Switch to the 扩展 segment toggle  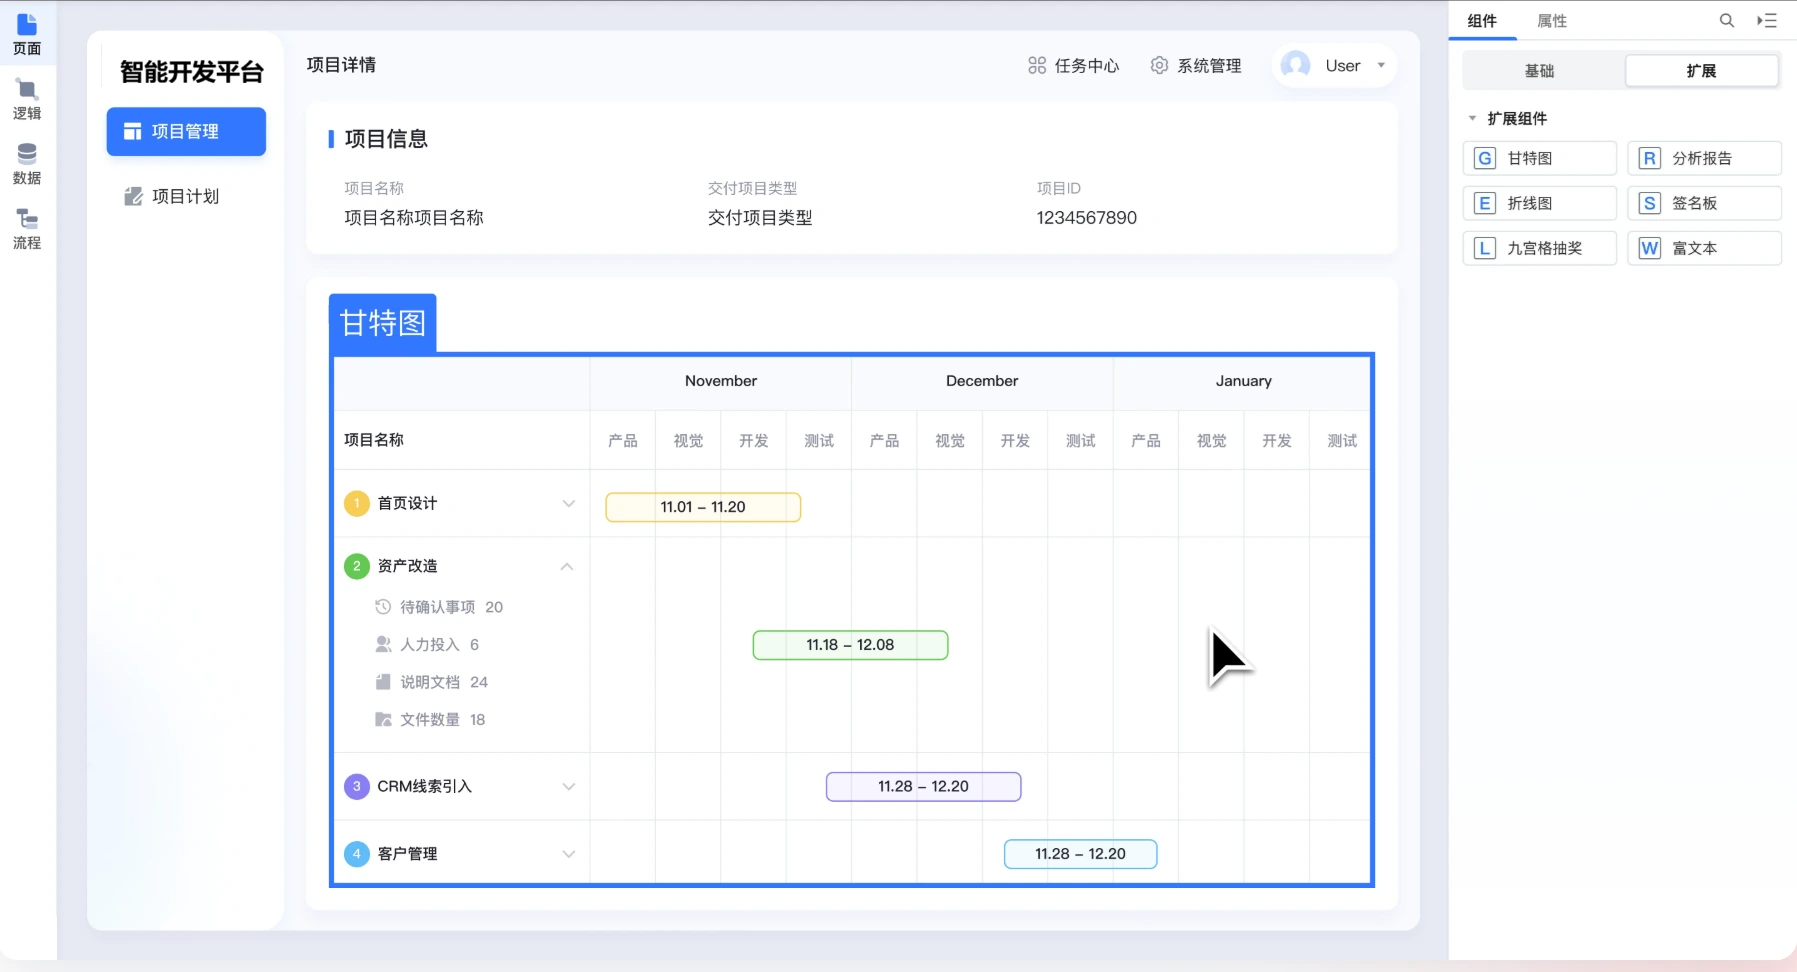click(x=1701, y=71)
